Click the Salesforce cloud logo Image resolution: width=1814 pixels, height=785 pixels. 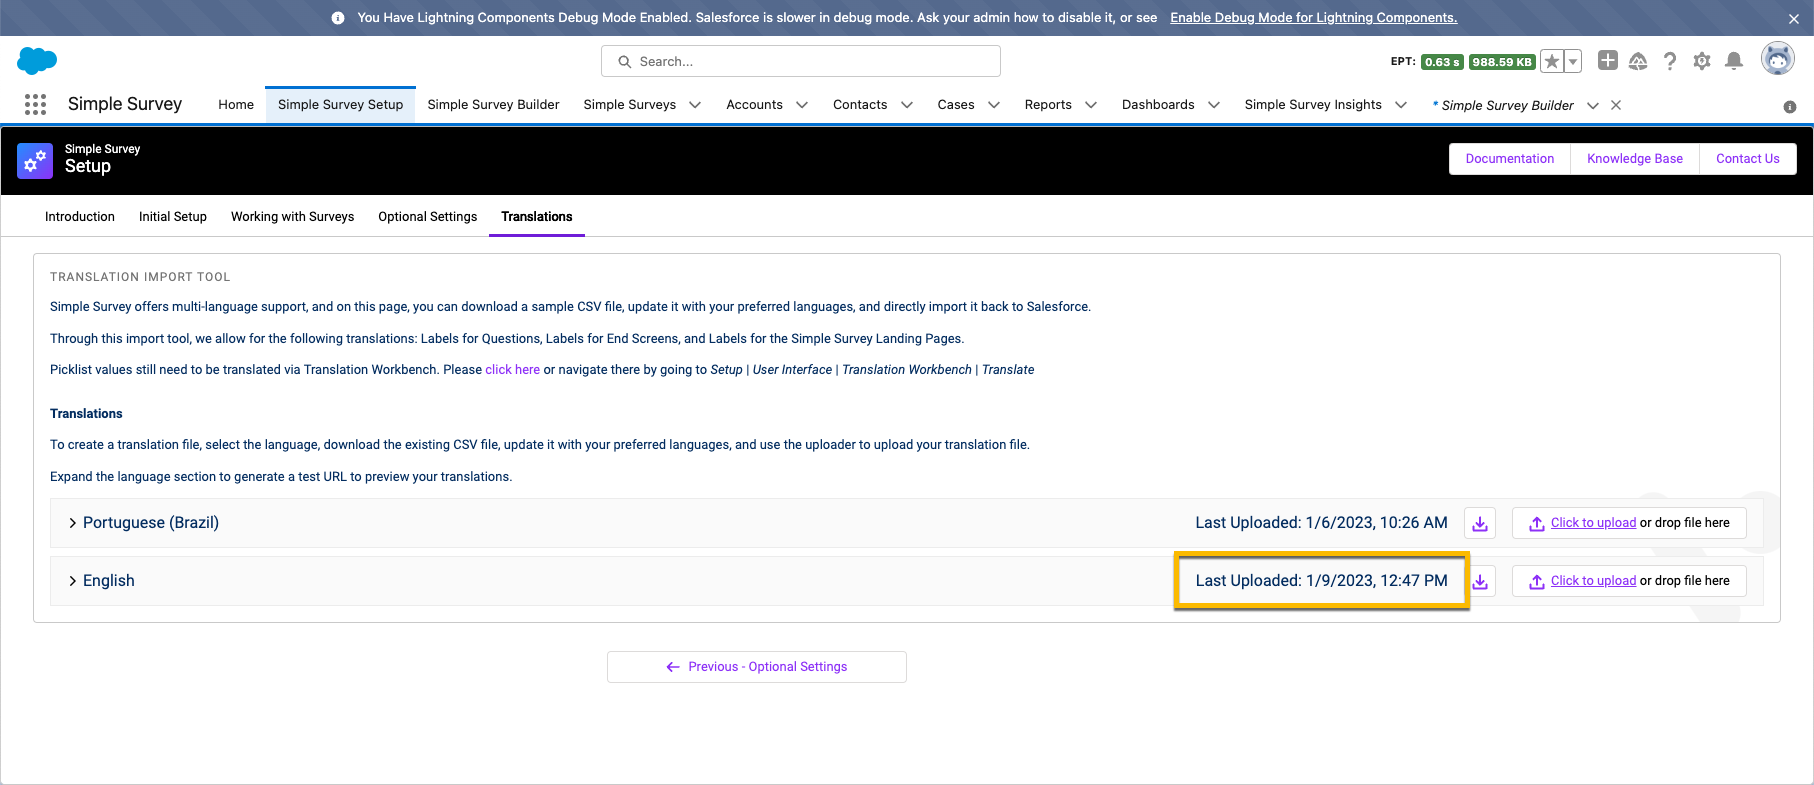(37, 61)
